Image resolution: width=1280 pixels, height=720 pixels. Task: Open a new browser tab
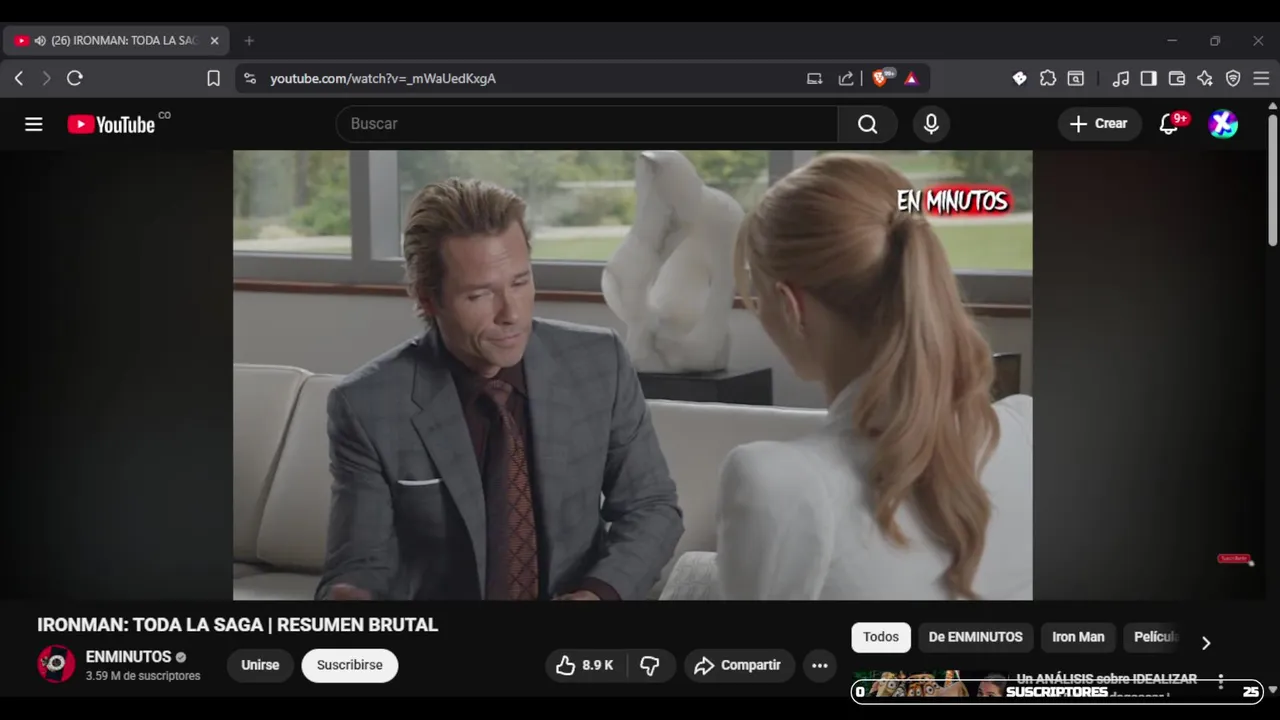[249, 41]
